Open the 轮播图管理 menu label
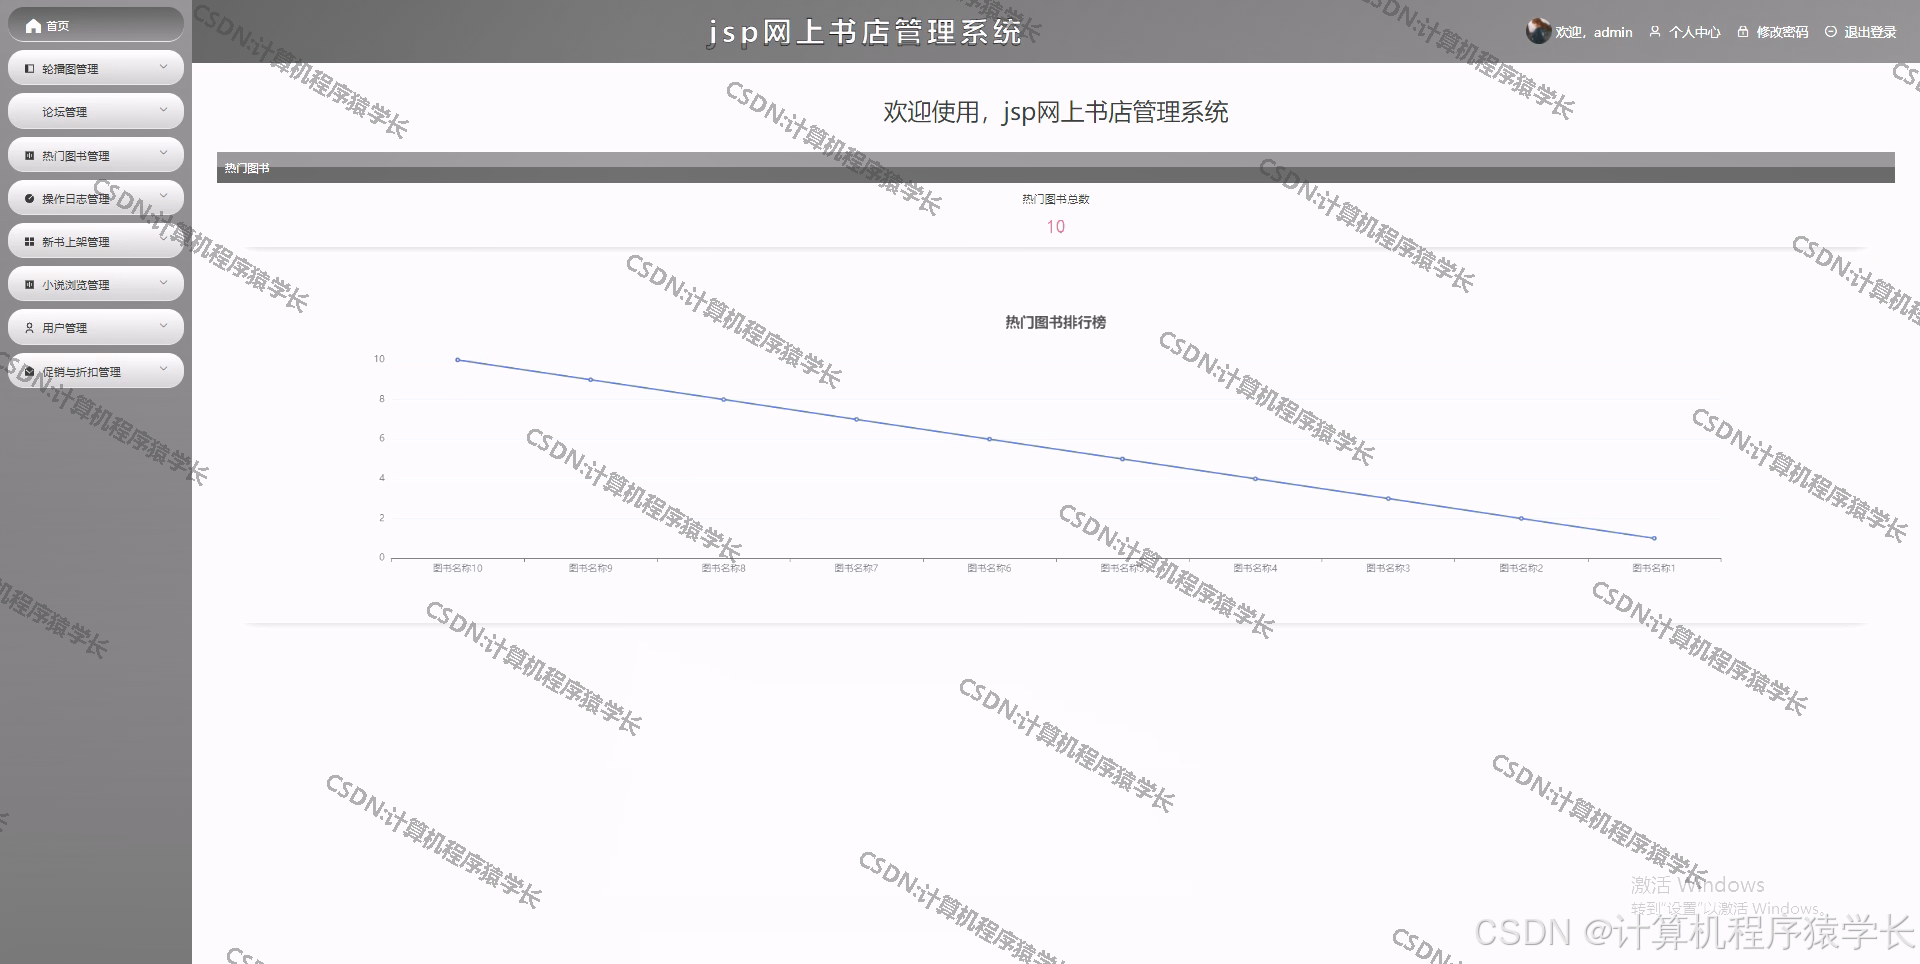This screenshot has height=964, width=1920. point(70,69)
